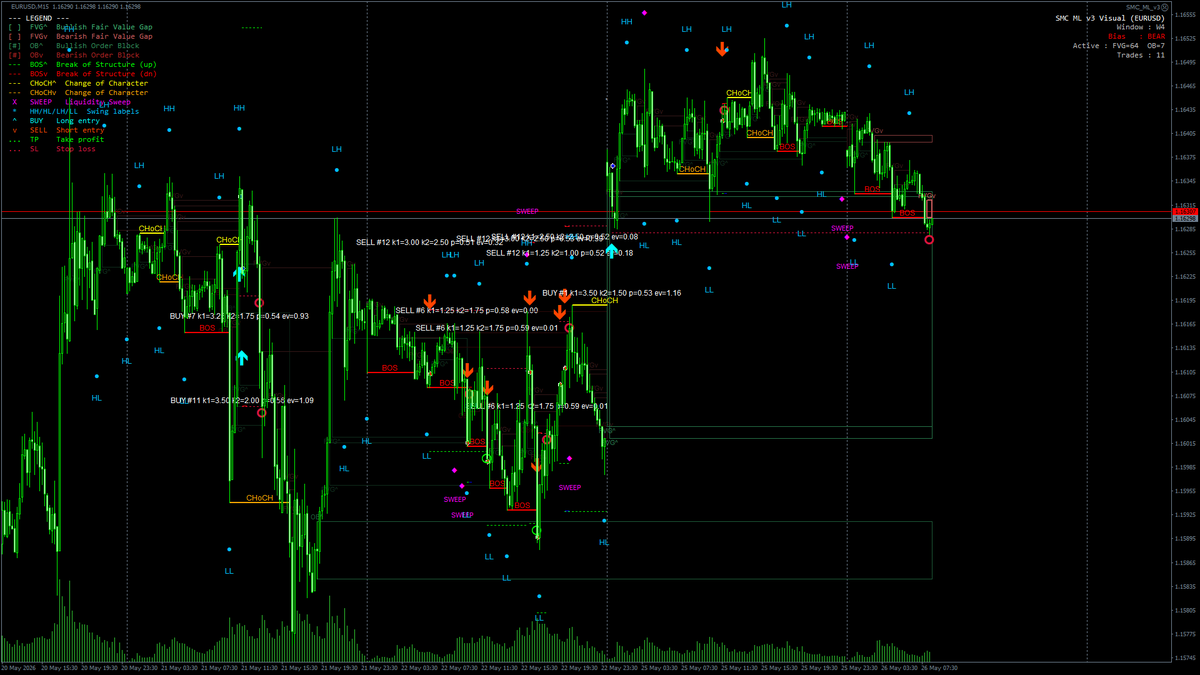Screen dimensions: 1200x675
Task: Click the 'Window : W4' status line
Action: [x=1141, y=27]
